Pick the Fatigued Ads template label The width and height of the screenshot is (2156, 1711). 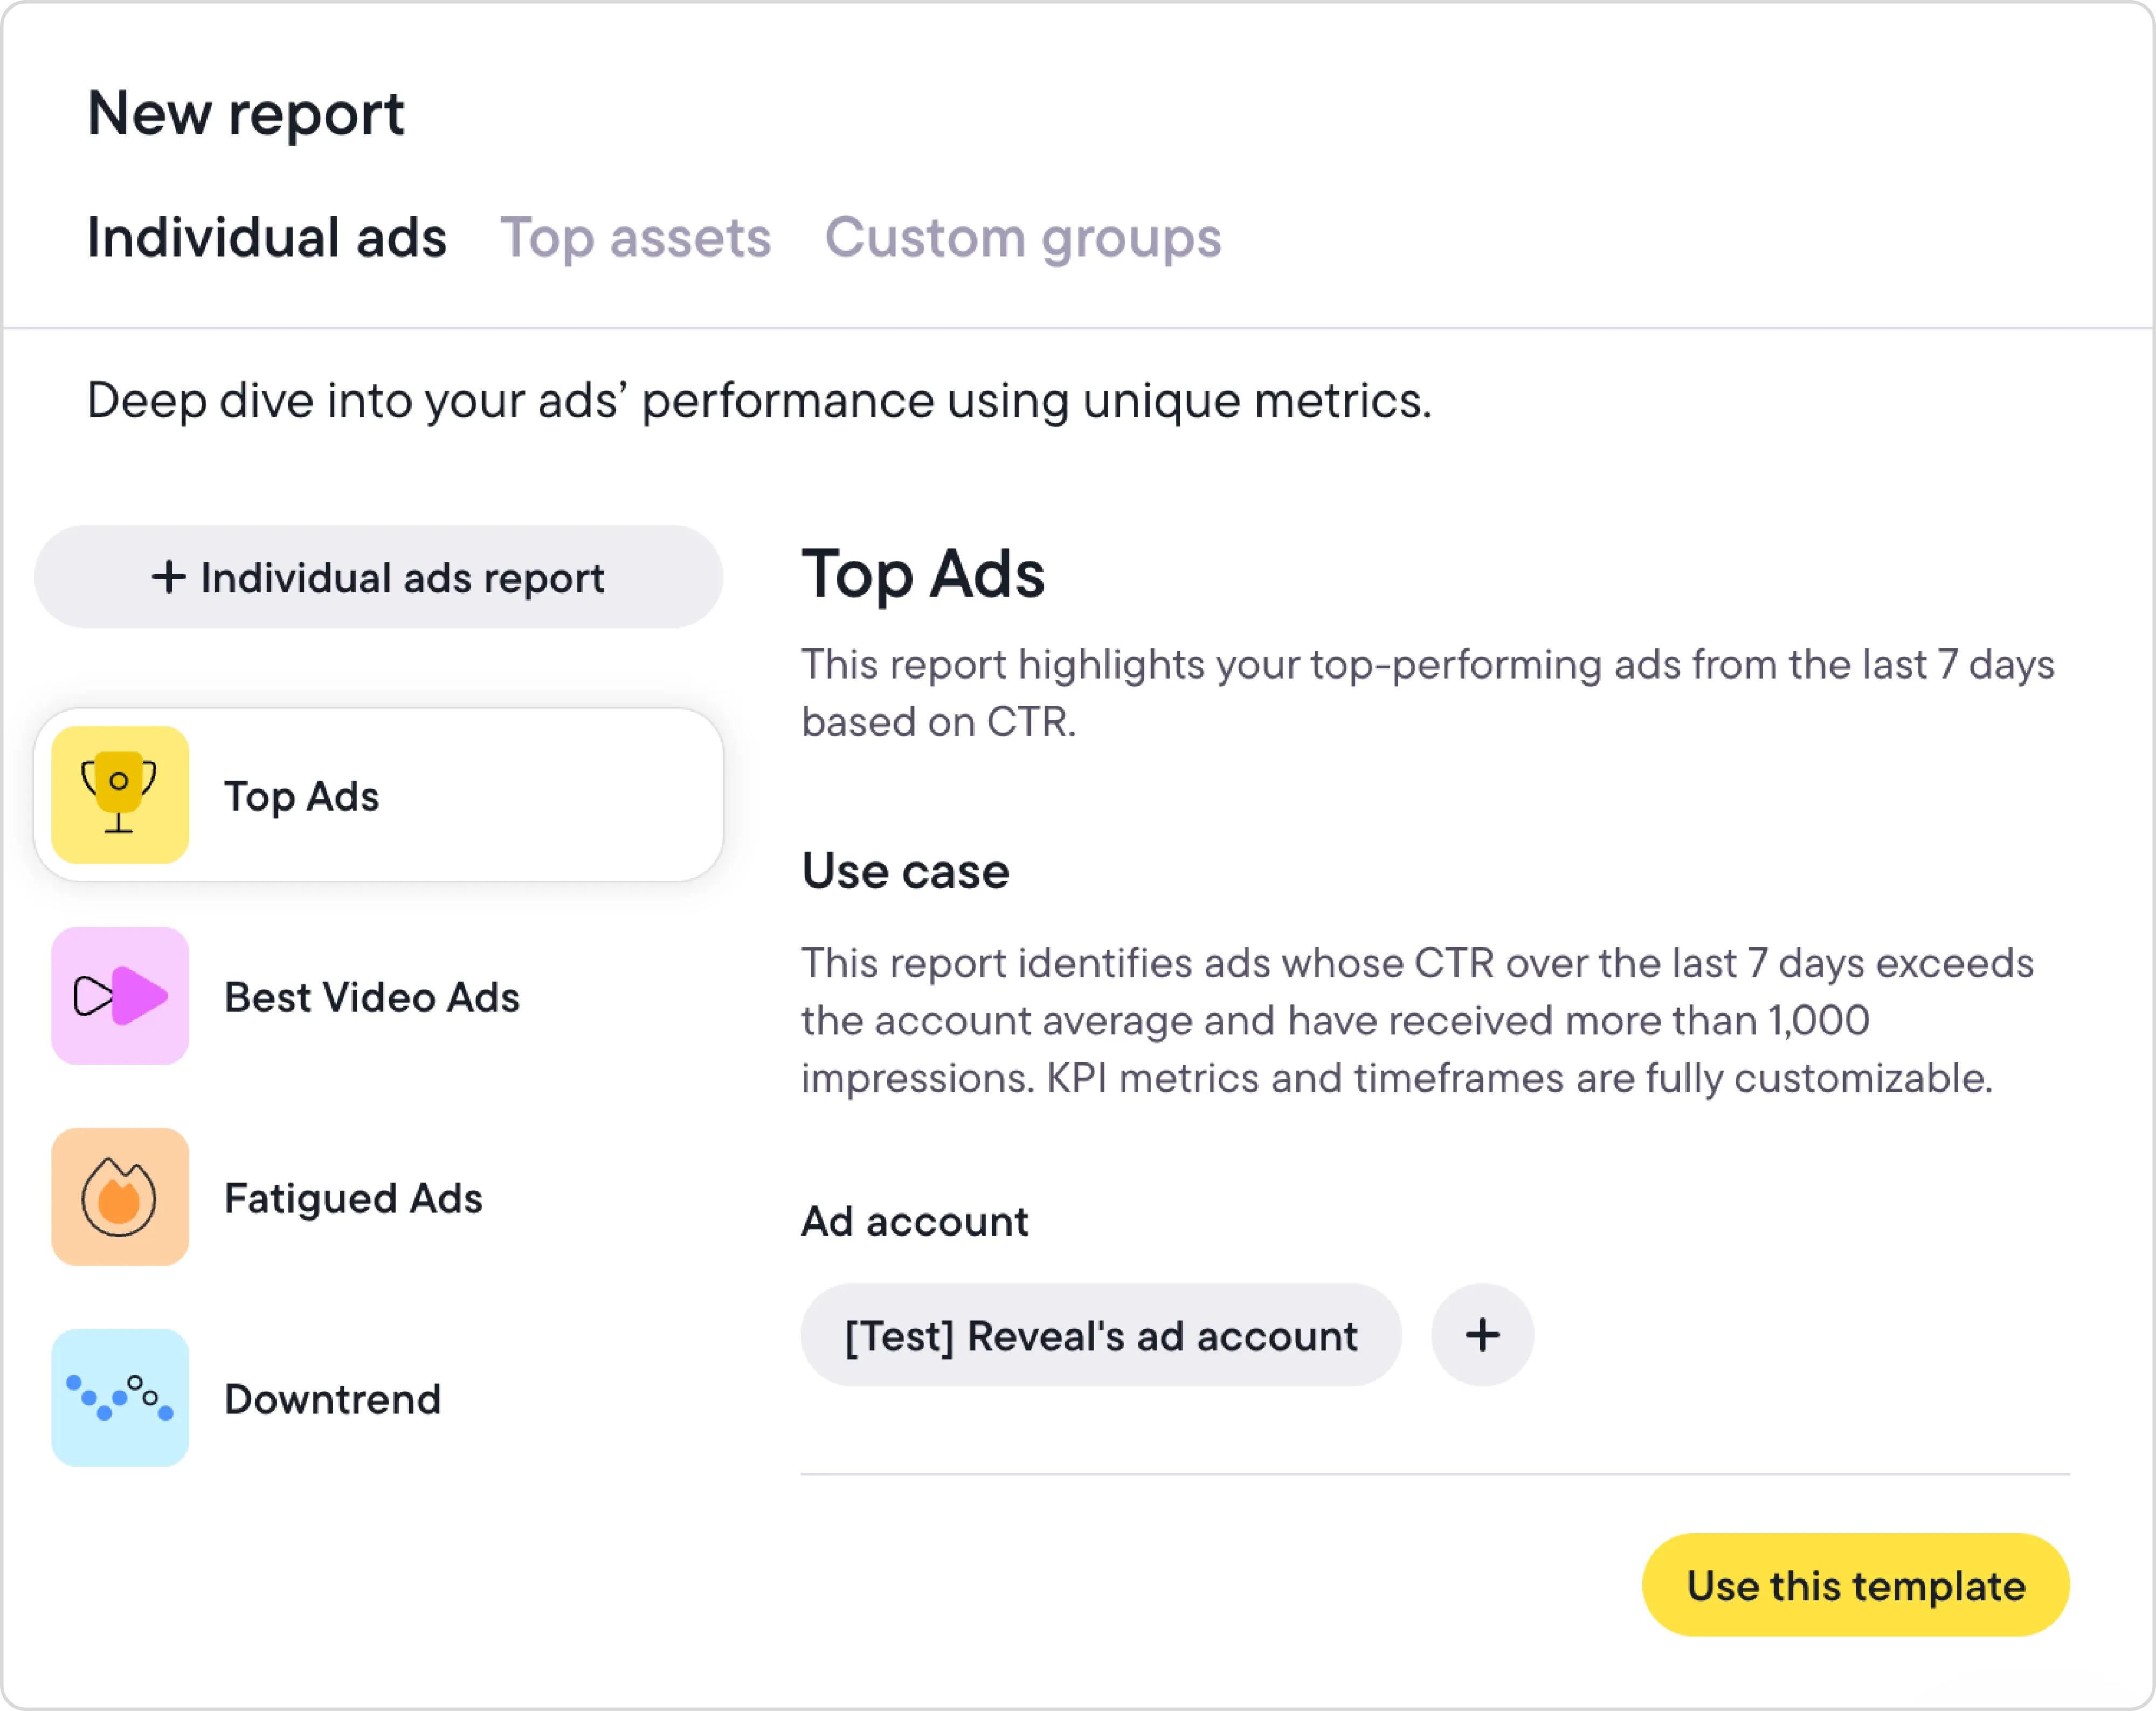pos(353,1198)
